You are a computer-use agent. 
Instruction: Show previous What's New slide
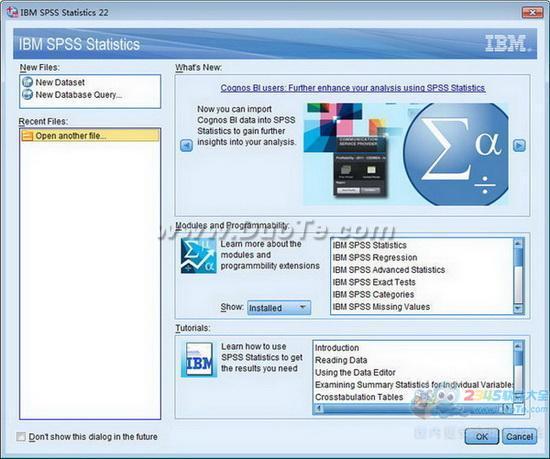[x=186, y=145]
